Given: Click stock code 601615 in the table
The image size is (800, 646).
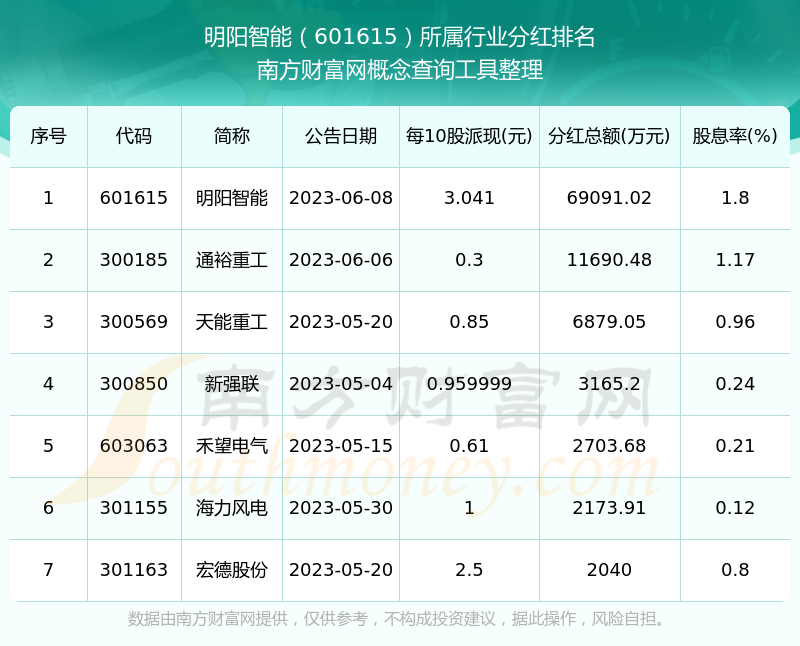Looking at the screenshot, I should [x=134, y=198].
